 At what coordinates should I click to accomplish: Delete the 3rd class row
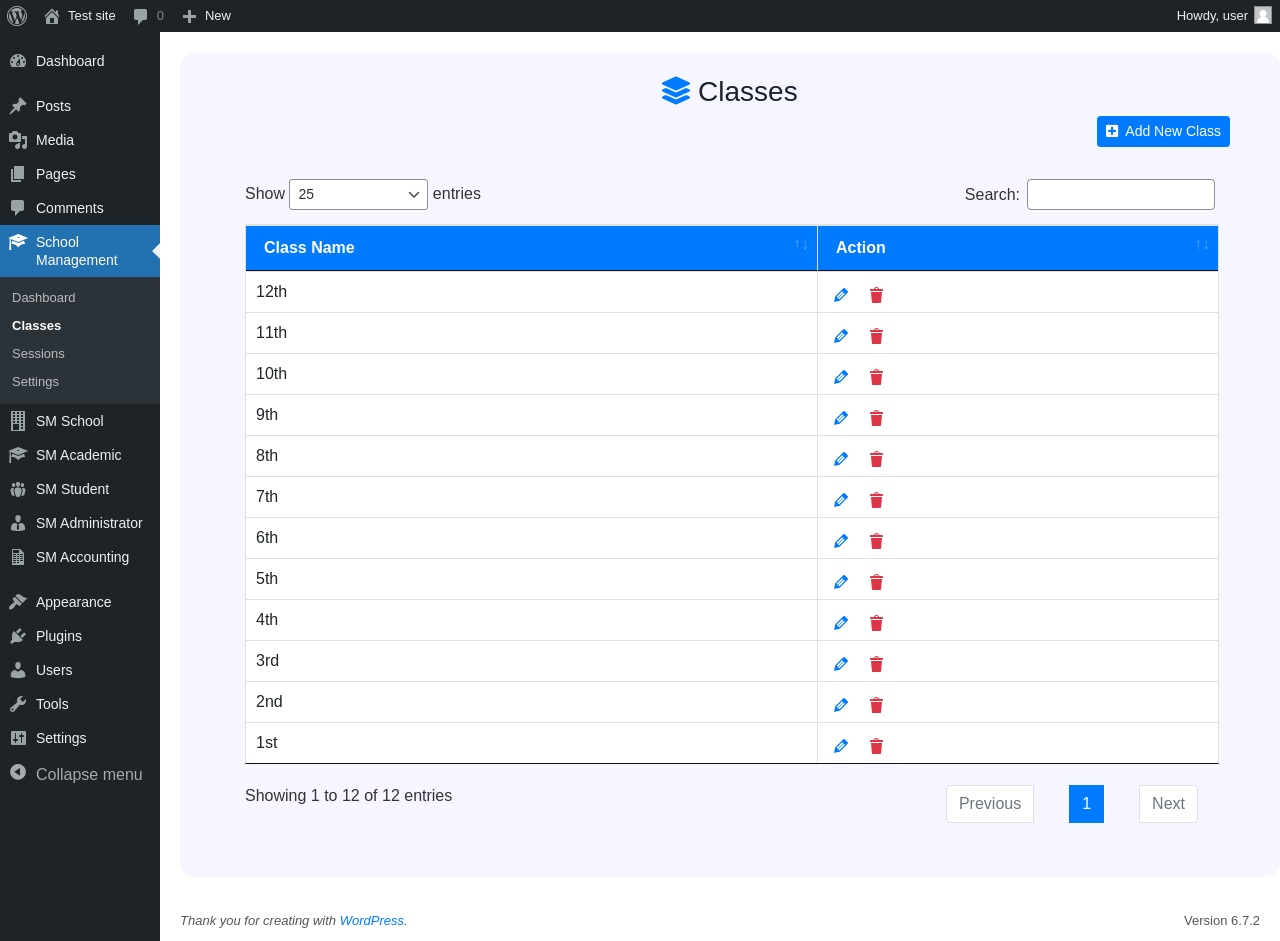(876, 664)
